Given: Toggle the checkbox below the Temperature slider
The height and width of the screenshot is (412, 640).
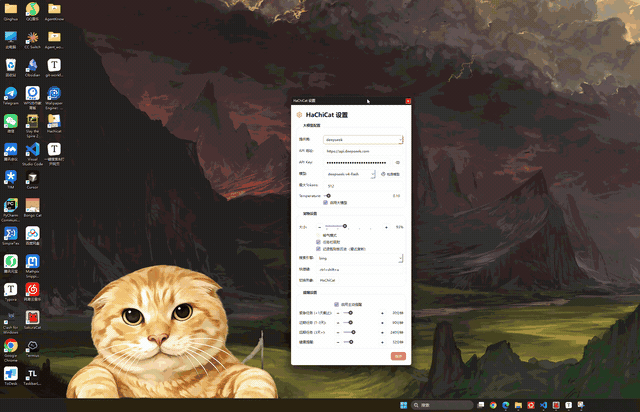Looking at the screenshot, I should [x=325, y=203].
